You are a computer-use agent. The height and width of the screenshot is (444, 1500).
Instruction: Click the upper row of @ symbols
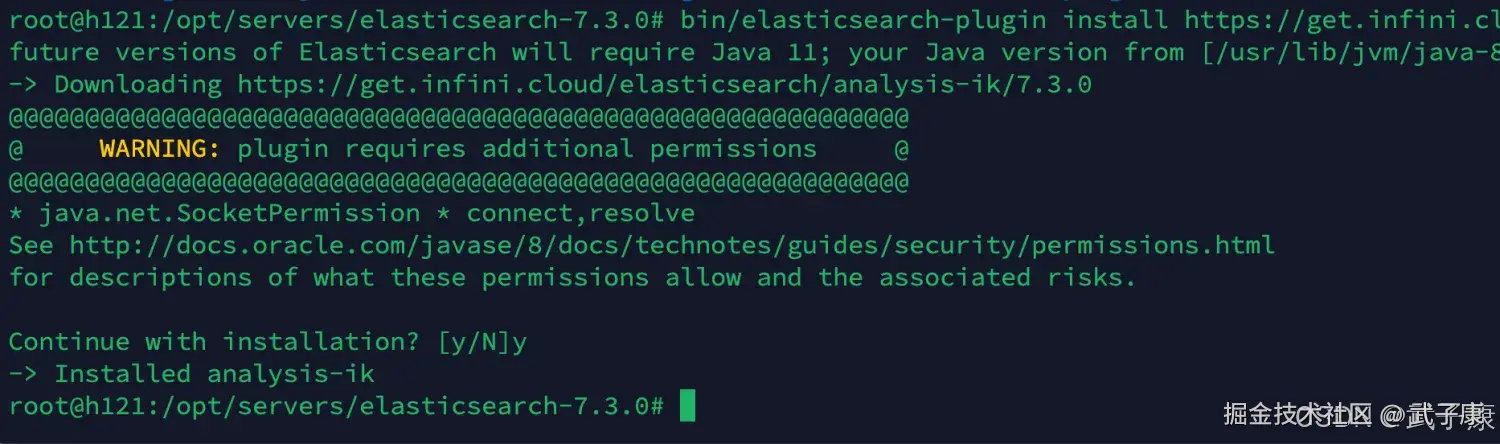(459, 117)
